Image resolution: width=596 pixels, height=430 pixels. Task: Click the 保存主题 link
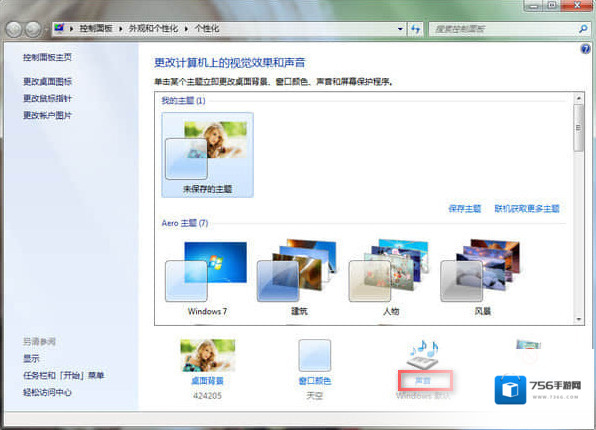(464, 208)
